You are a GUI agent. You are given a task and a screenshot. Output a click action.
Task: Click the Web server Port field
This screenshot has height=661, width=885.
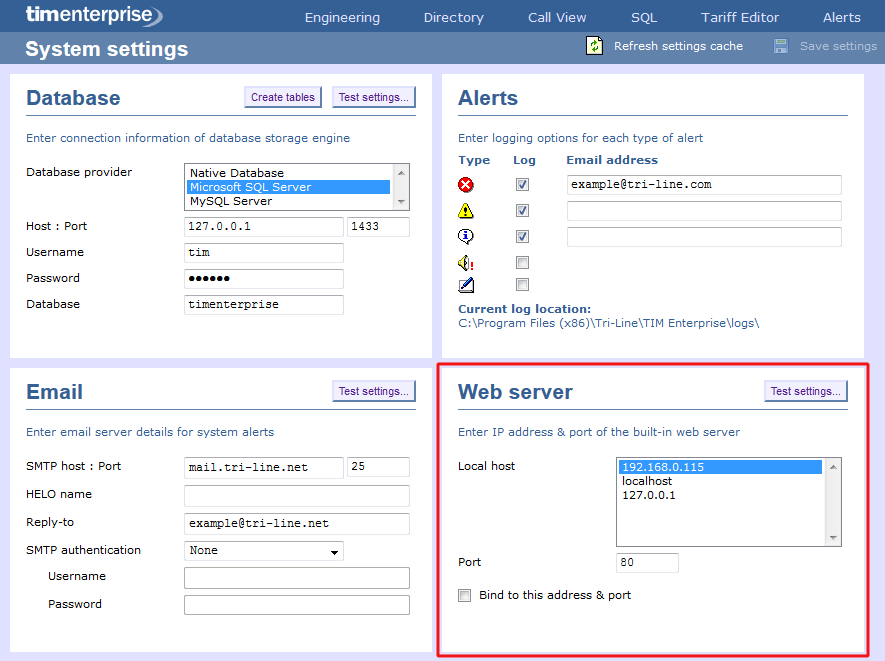647,563
